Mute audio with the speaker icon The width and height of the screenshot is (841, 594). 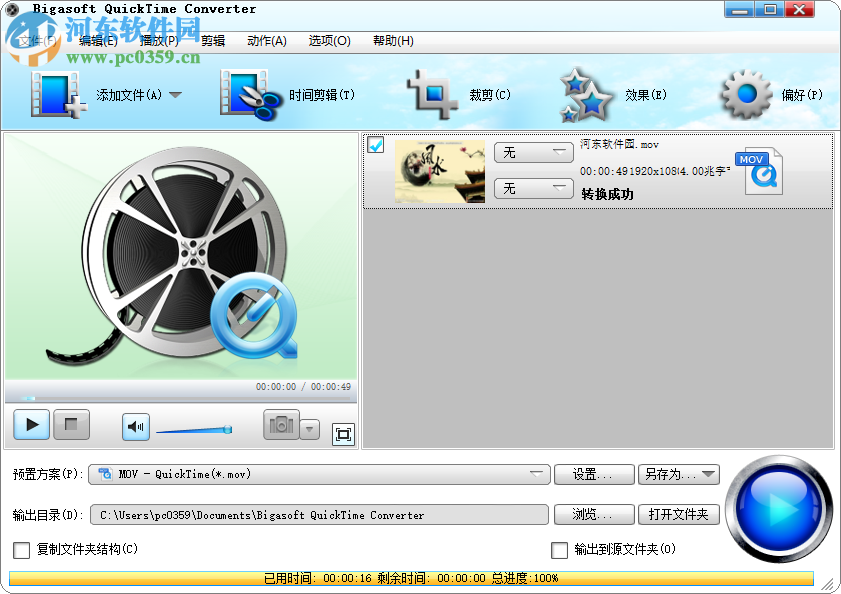(x=133, y=425)
